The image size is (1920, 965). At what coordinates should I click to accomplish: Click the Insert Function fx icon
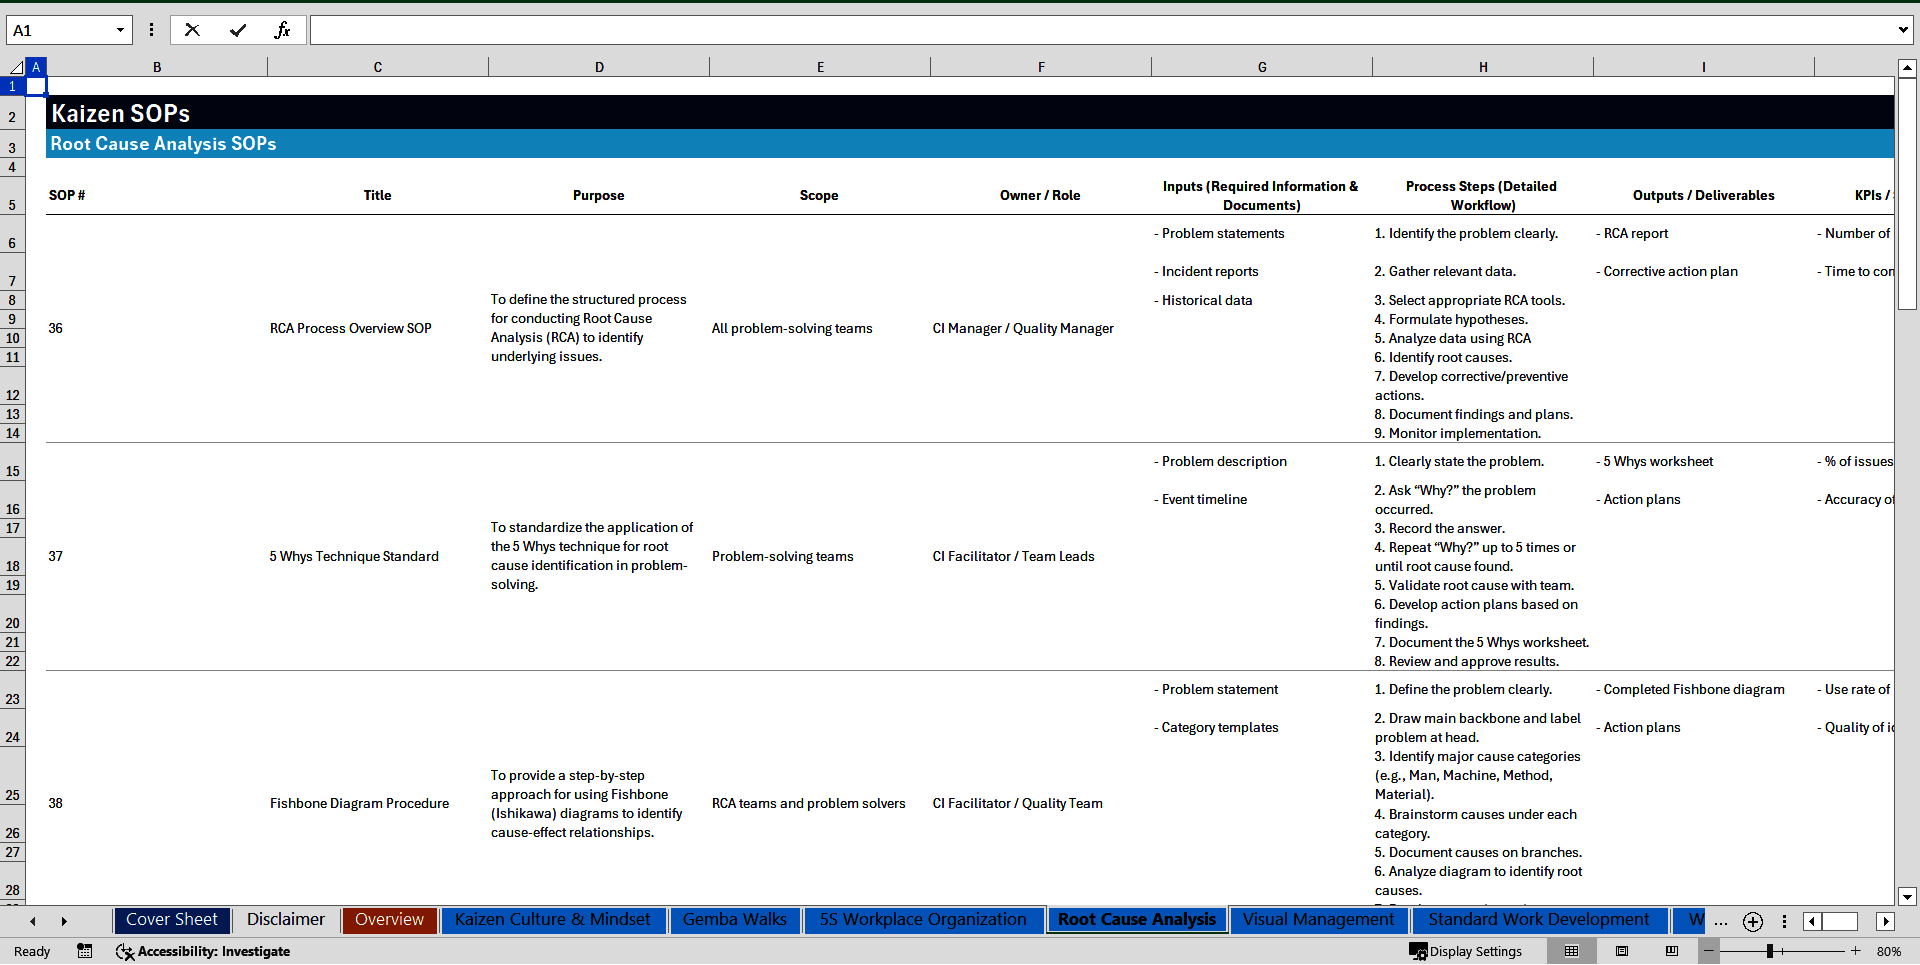(282, 30)
